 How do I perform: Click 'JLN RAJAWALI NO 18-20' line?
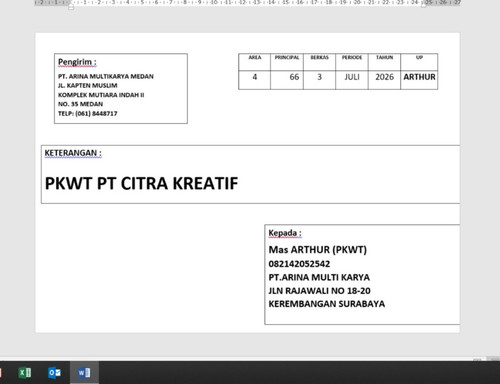319,291
